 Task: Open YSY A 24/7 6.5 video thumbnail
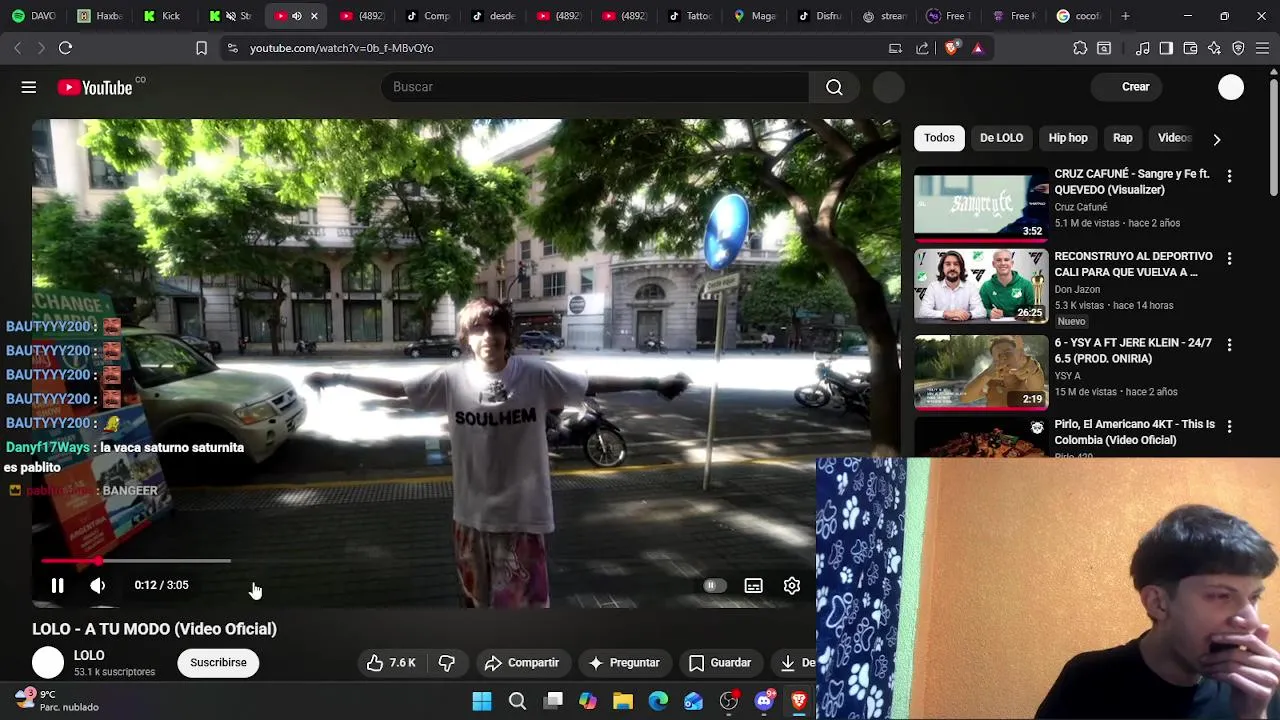[x=981, y=372]
